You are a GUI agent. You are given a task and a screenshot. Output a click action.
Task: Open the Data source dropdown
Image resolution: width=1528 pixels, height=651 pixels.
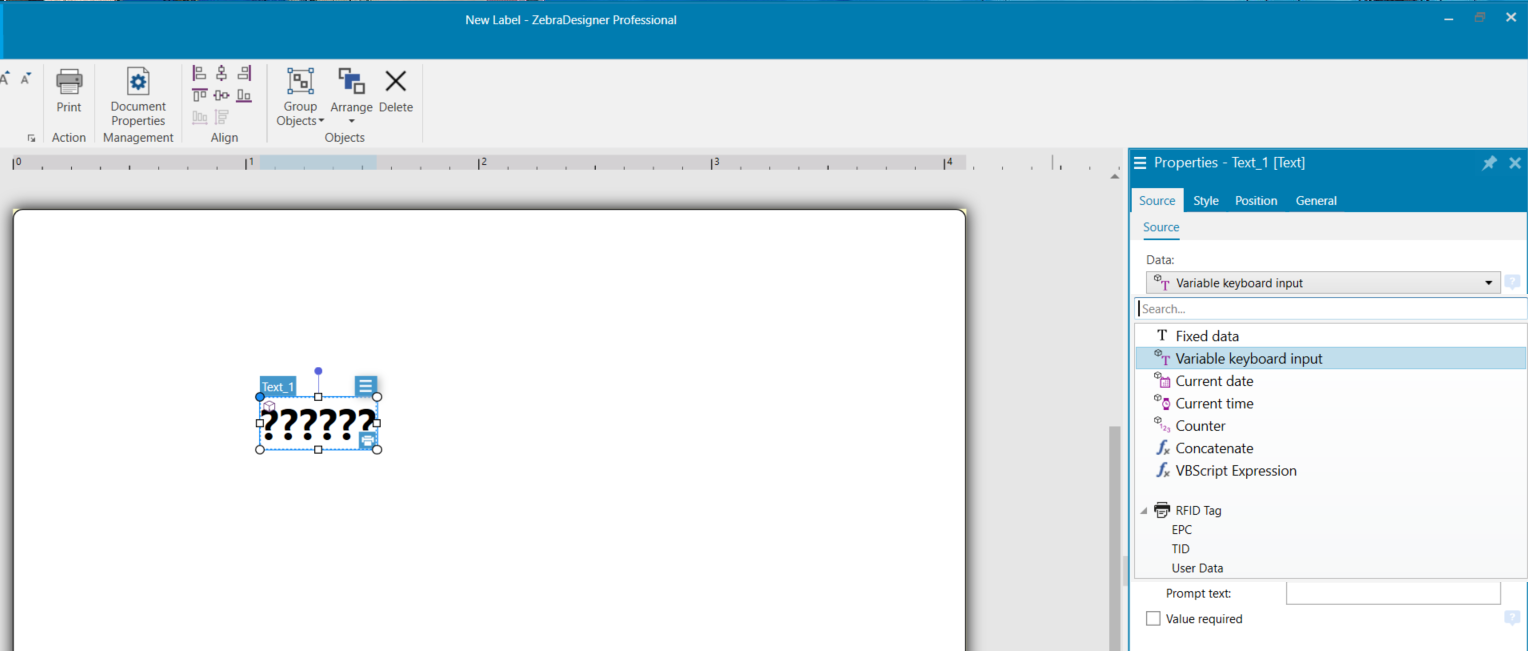[1489, 282]
